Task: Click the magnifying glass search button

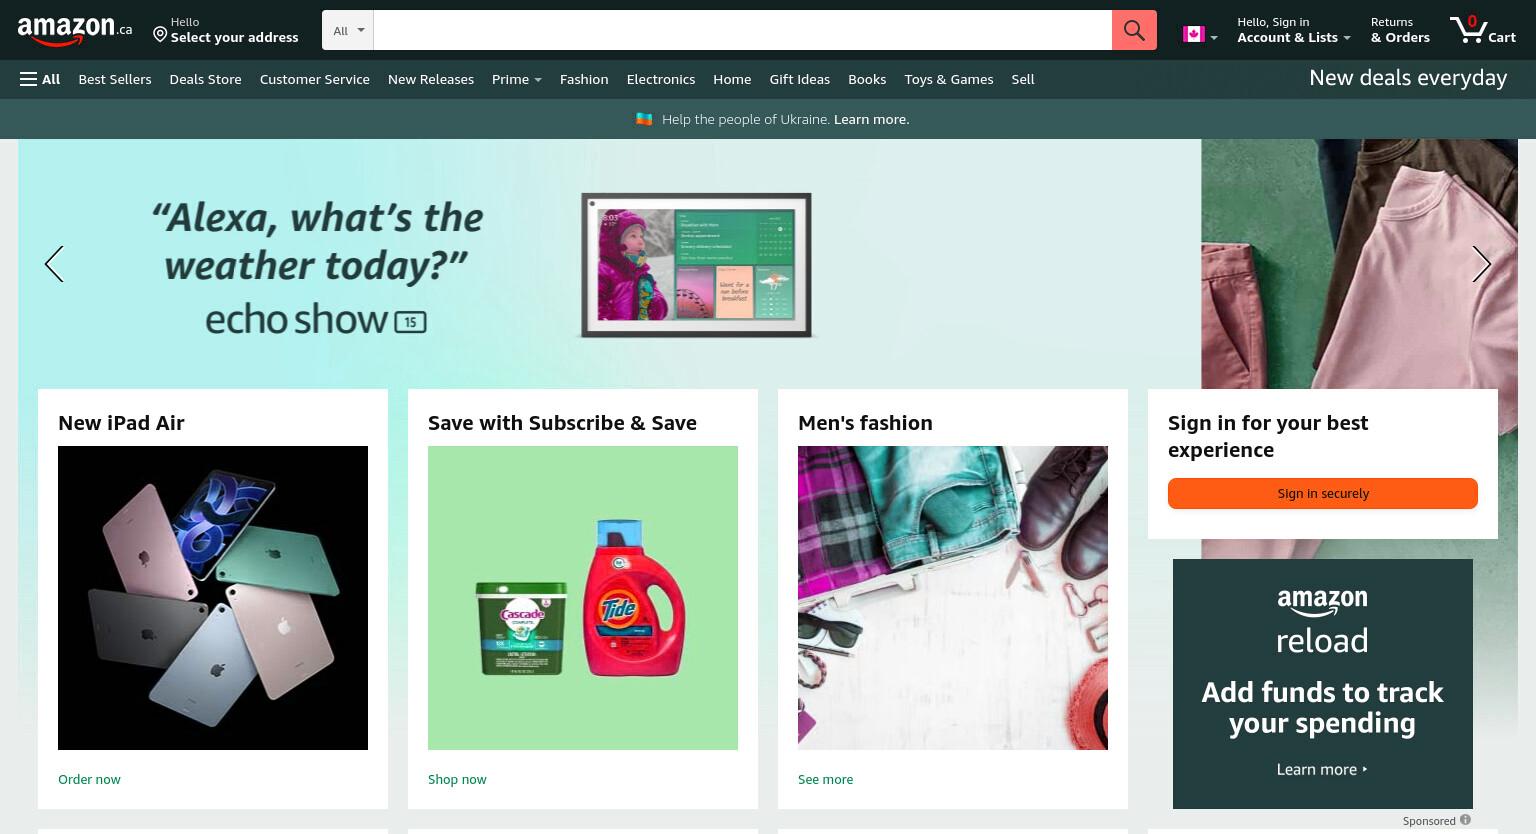Action: (1134, 30)
